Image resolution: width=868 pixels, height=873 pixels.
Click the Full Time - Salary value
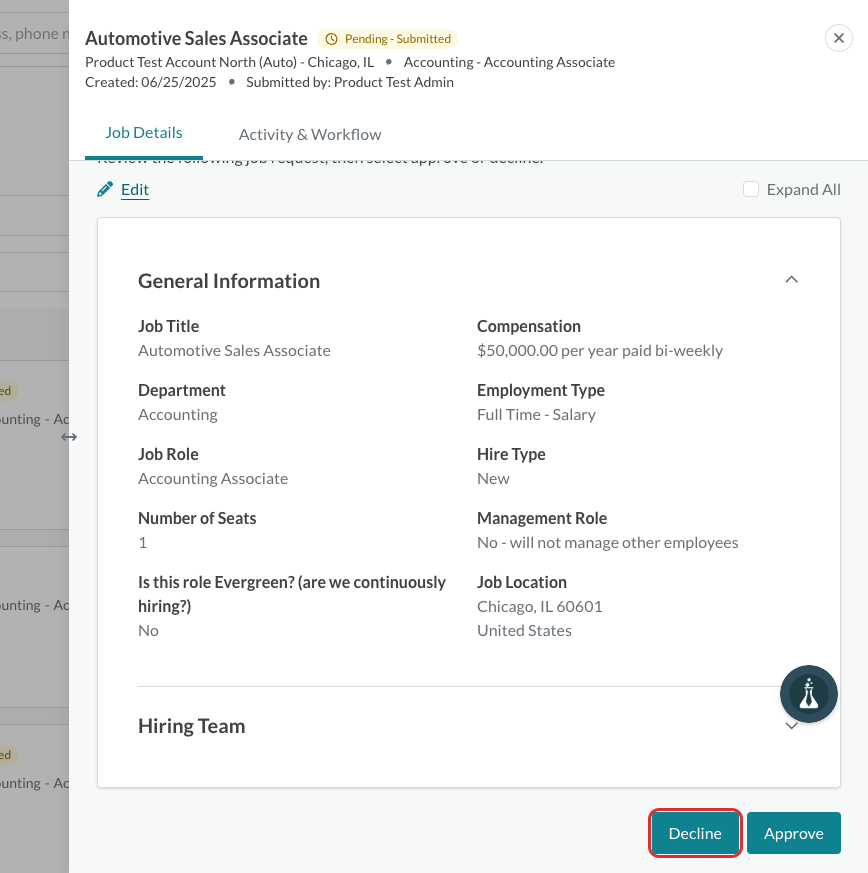[536, 415]
